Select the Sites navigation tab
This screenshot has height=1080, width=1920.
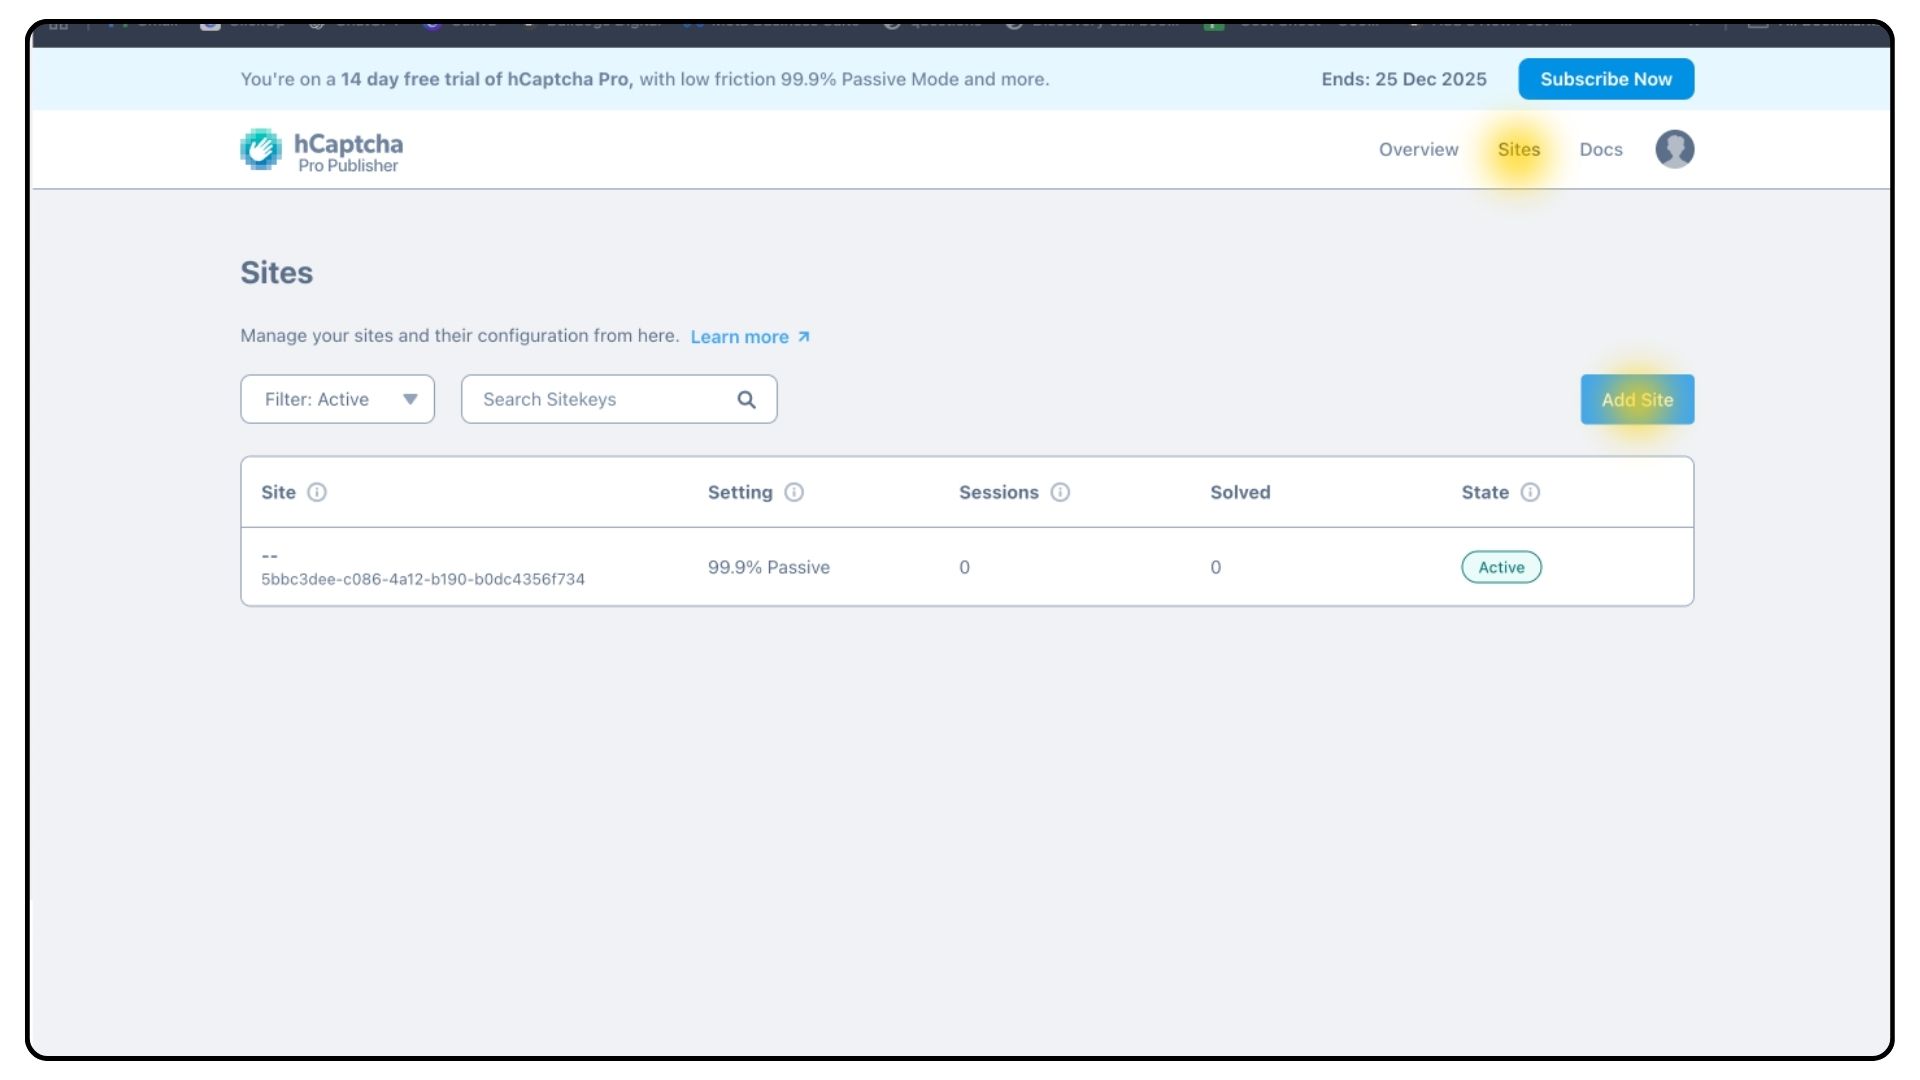(1518, 150)
